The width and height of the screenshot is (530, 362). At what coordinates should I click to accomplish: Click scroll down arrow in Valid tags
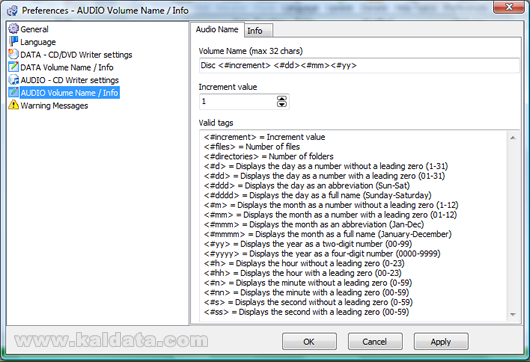513,314
